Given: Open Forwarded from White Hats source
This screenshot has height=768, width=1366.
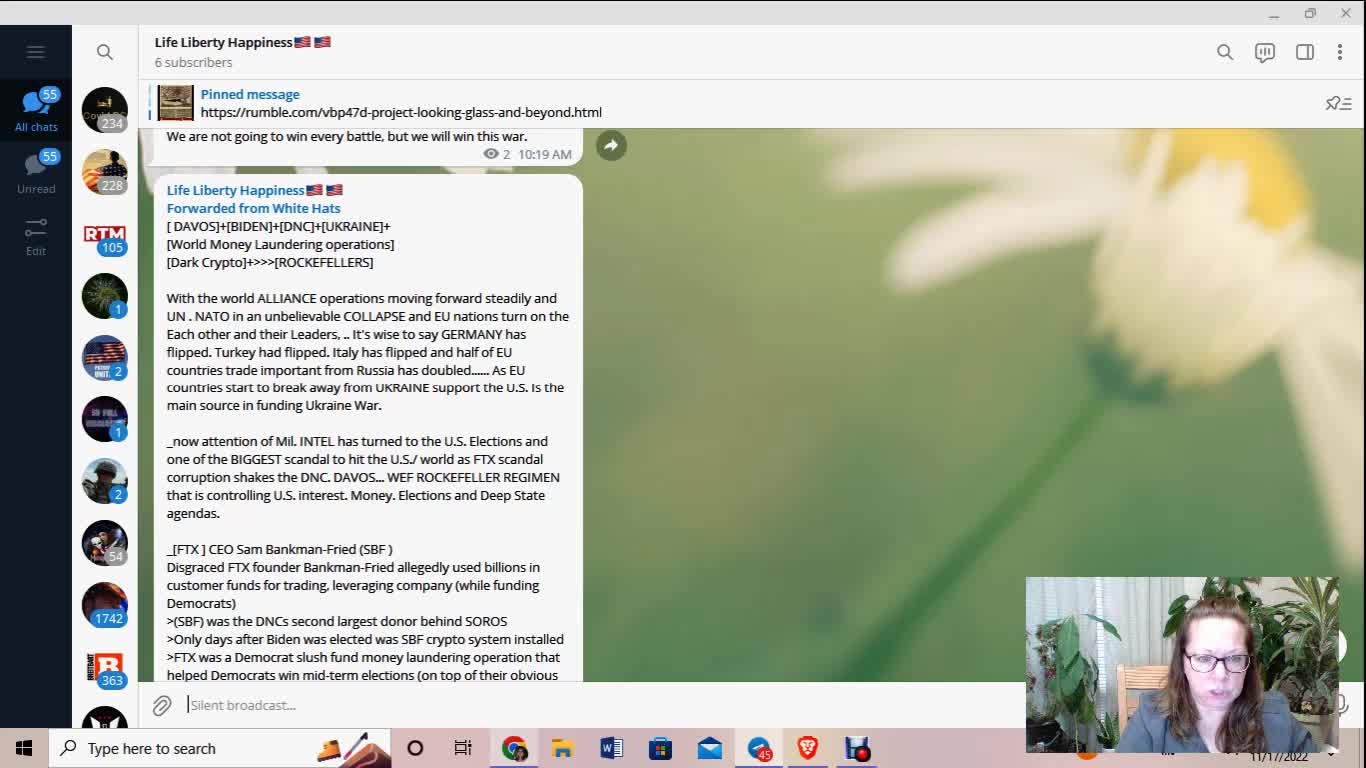Looking at the screenshot, I should click(253, 208).
